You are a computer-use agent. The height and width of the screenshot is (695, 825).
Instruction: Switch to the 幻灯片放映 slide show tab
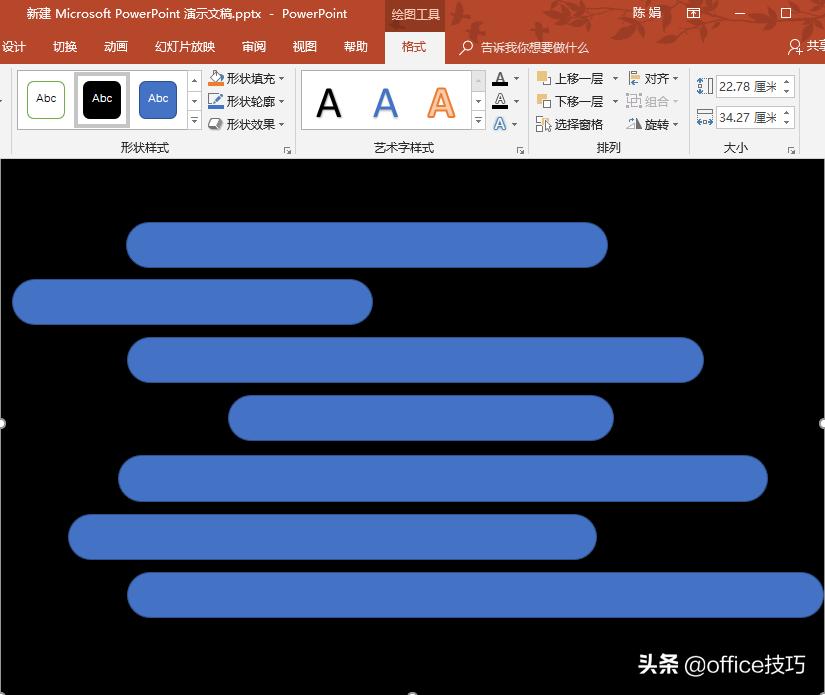[x=185, y=47]
